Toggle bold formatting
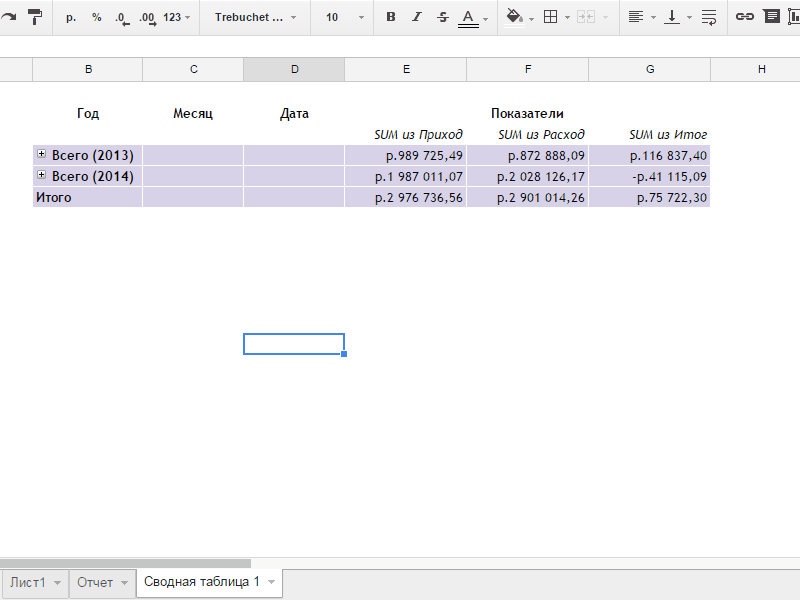This screenshot has width=800, height=600. click(391, 17)
